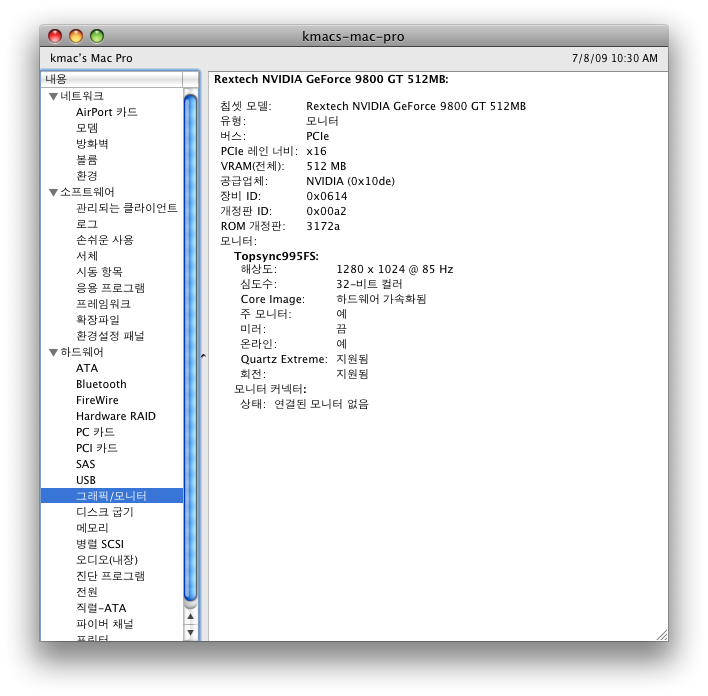Screen dimensions: 708x696
Task: Select 파이버 채널 item
Action: click(105, 624)
